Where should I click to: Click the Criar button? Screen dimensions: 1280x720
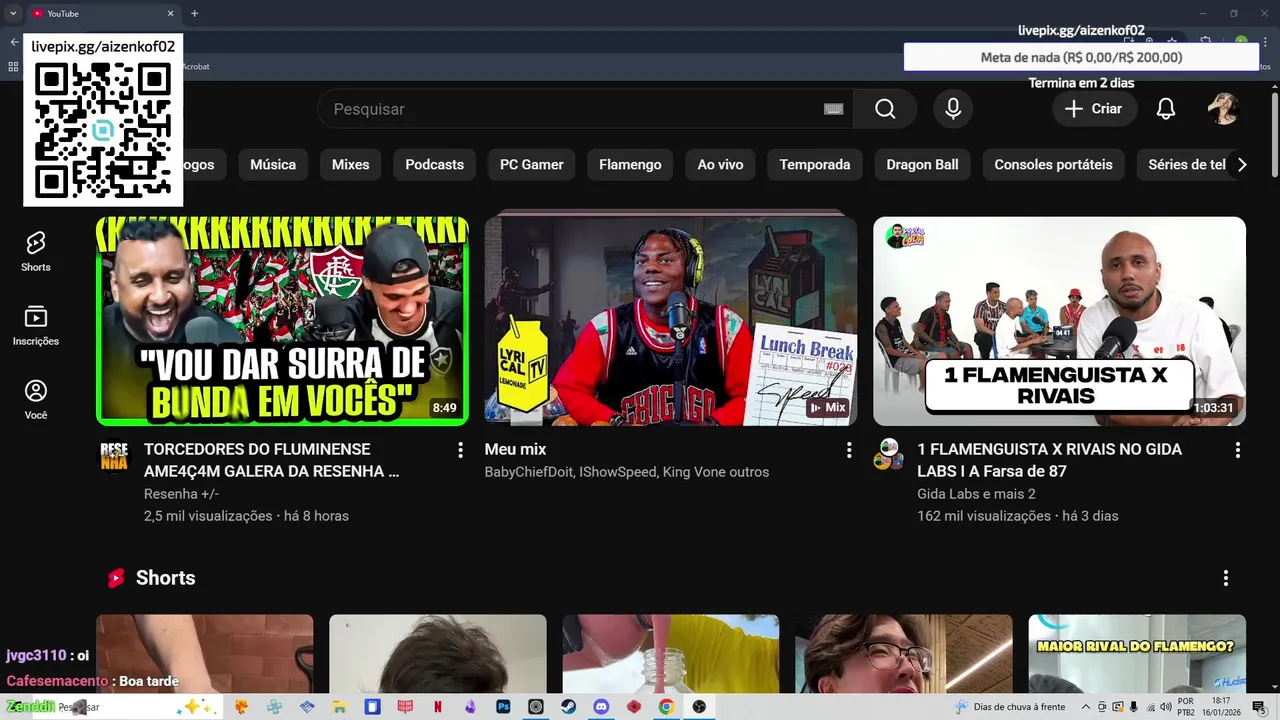pyautogui.click(x=1094, y=109)
